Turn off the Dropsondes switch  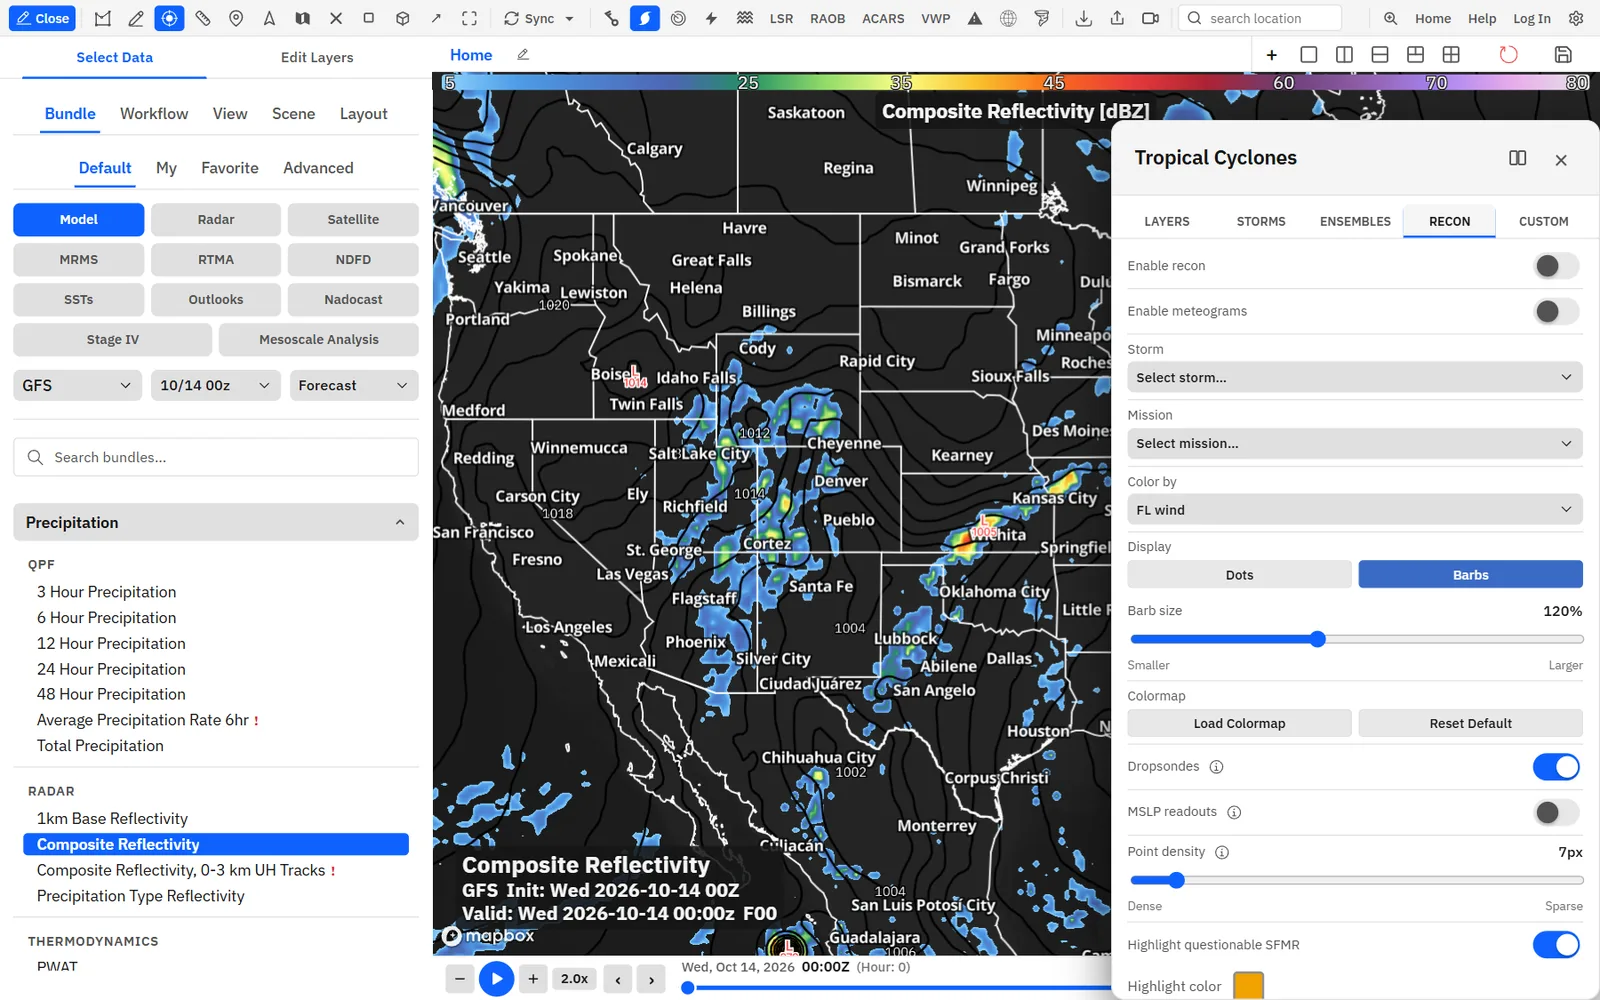pos(1556,767)
